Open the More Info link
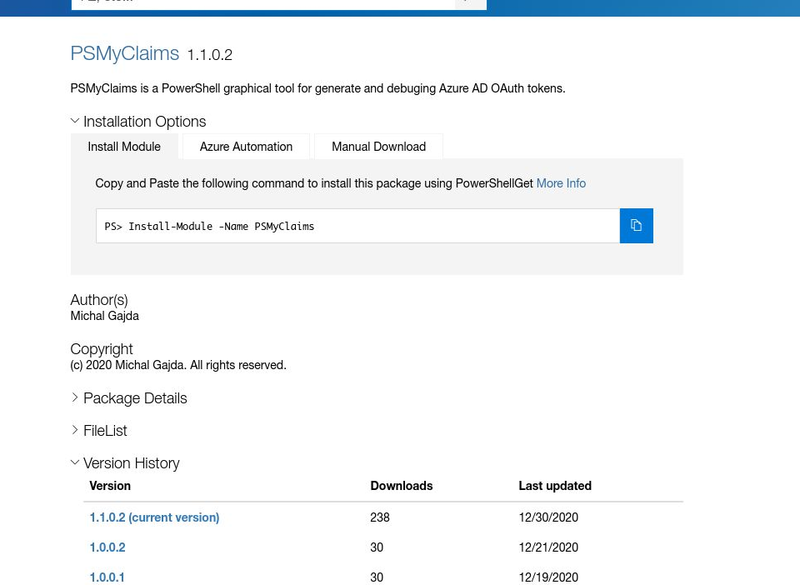Viewport: 800px width, 585px height. point(561,183)
